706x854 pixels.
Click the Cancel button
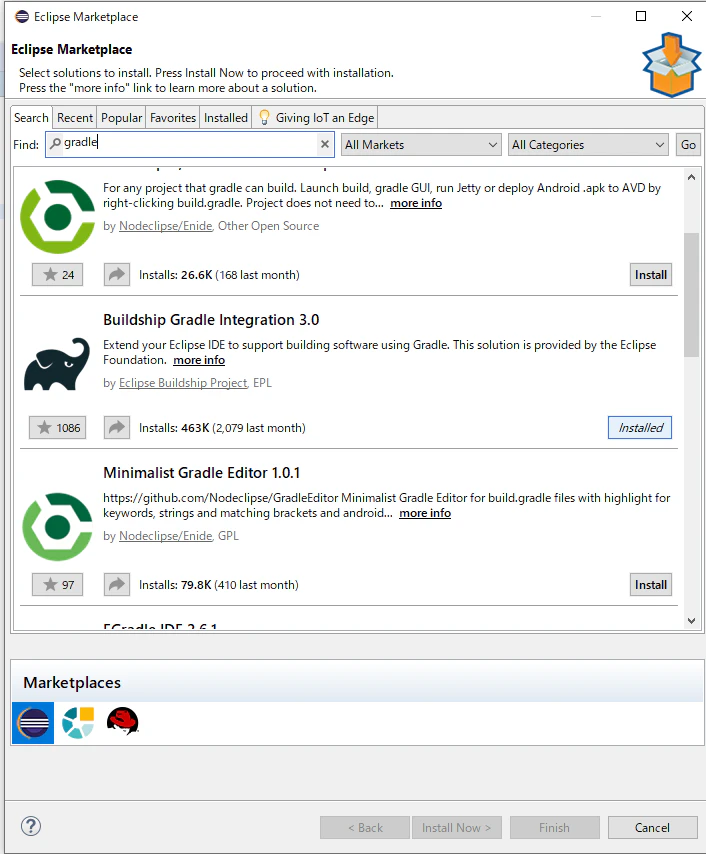pos(652,827)
